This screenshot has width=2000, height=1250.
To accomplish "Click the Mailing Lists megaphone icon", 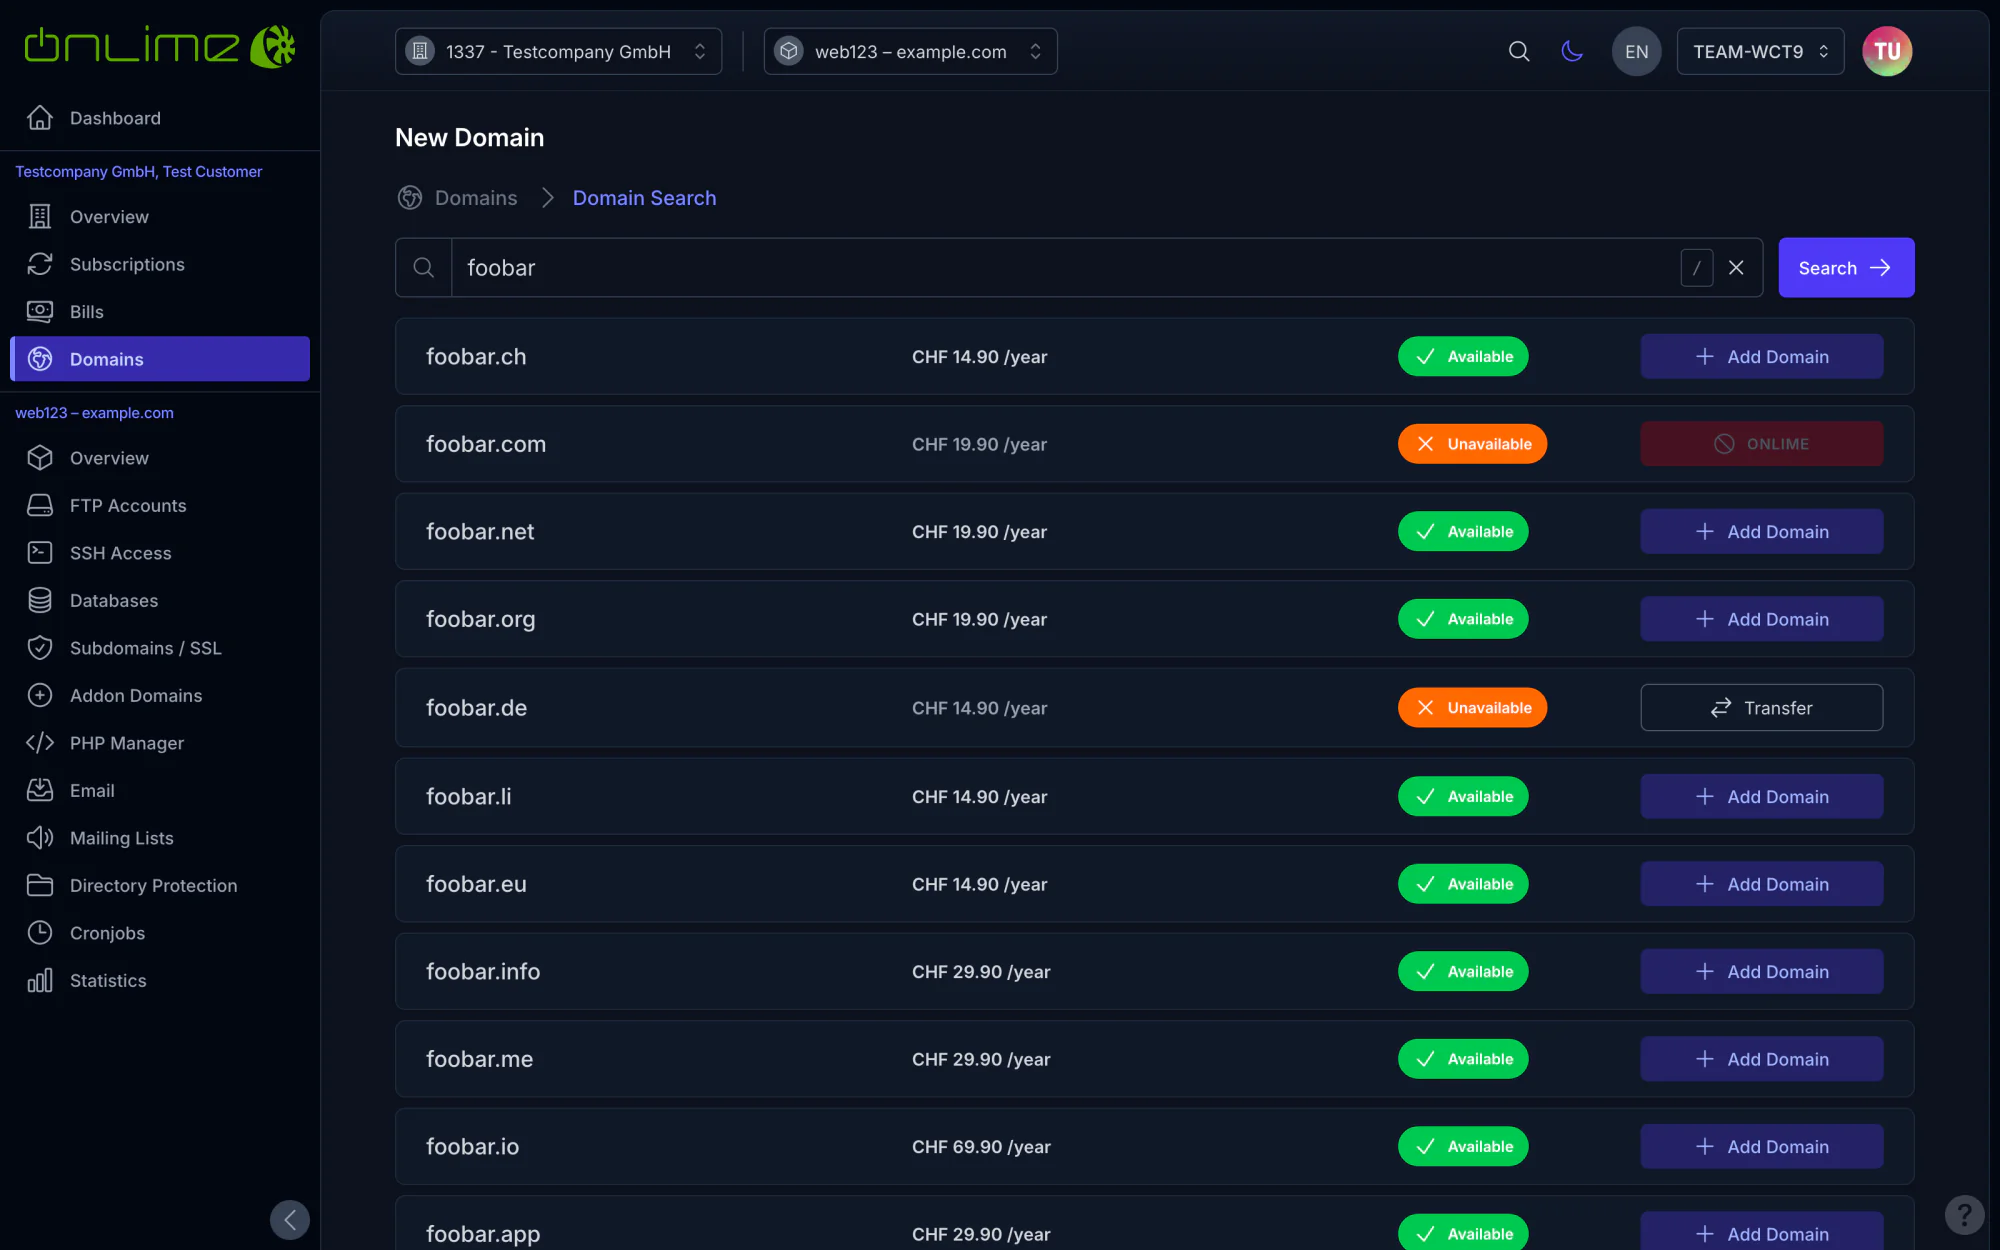I will (x=40, y=837).
